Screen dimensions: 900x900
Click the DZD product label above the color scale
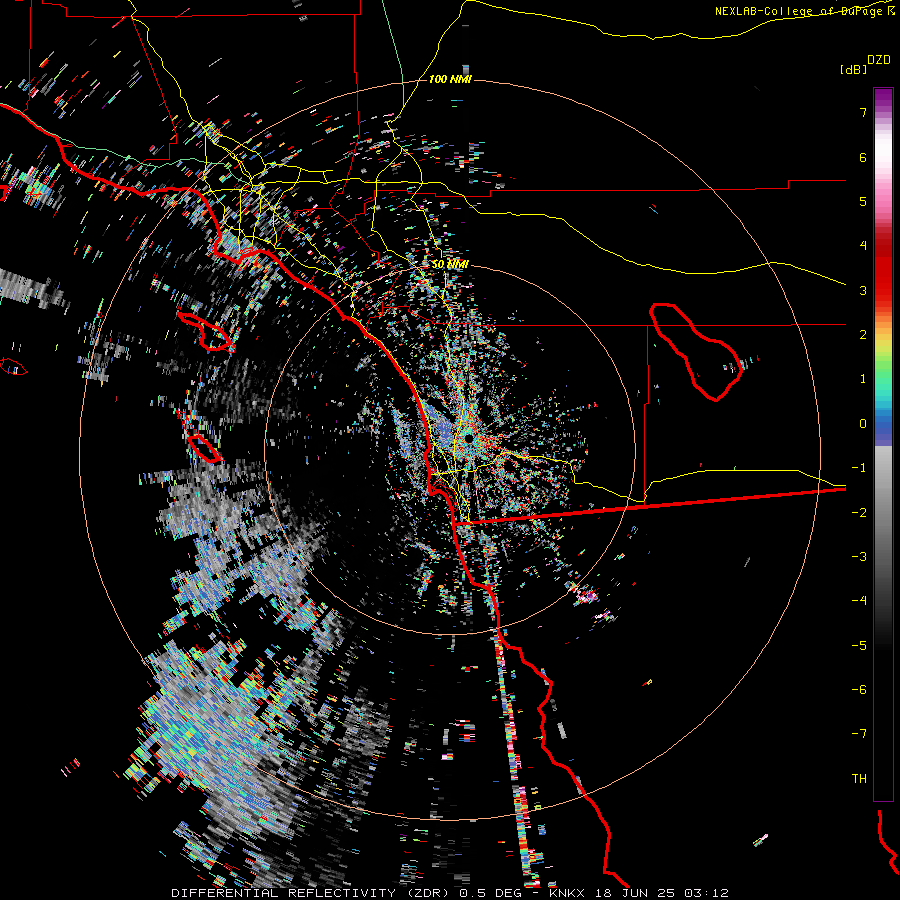click(x=879, y=60)
